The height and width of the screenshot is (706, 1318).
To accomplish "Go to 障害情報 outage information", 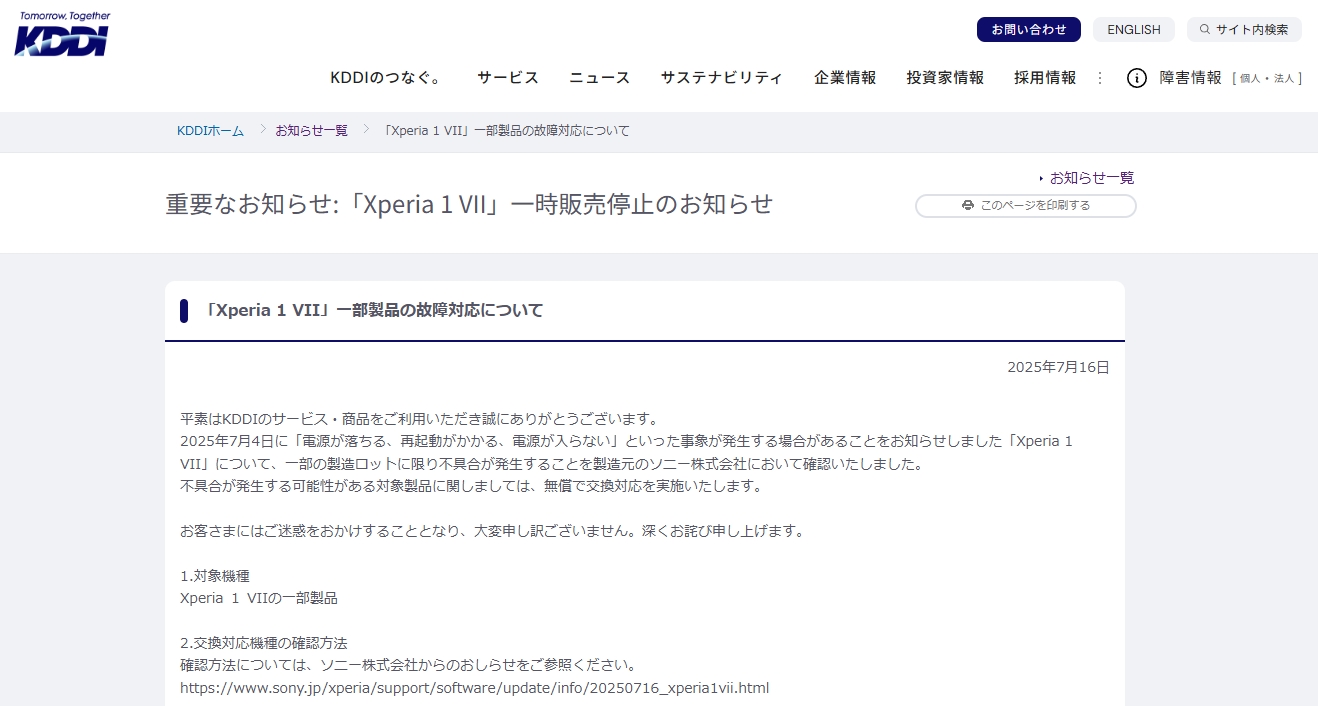I will (1191, 78).
